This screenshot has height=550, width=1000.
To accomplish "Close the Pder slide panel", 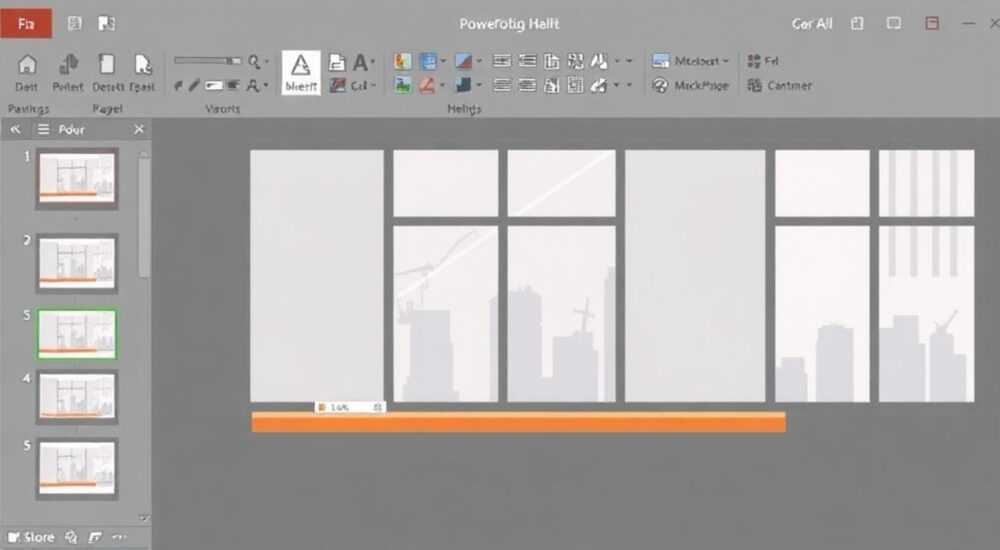I will tap(139, 130).
